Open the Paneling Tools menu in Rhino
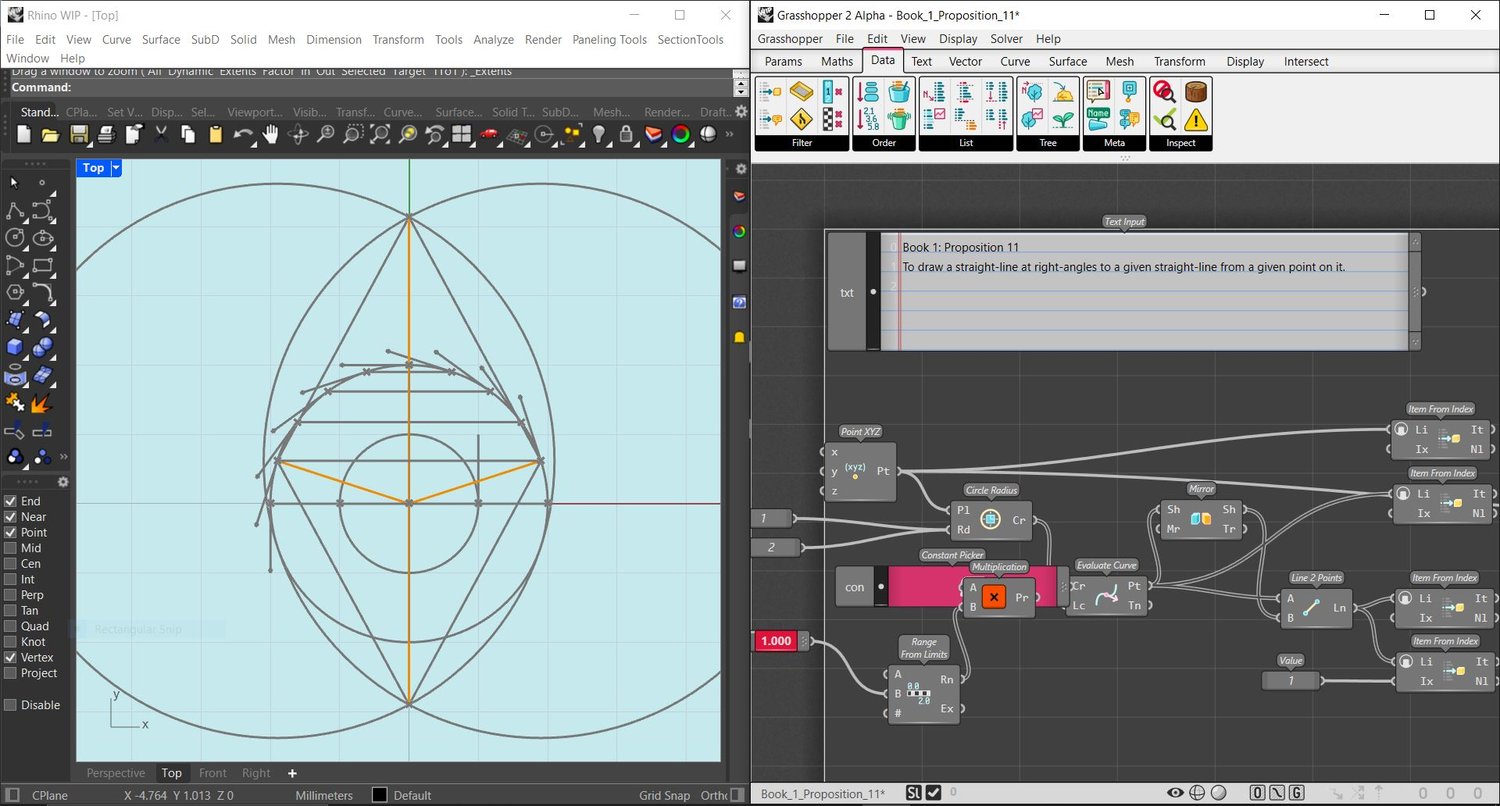The height and width of the screenshot is (806, 1500). coord(609,39)
